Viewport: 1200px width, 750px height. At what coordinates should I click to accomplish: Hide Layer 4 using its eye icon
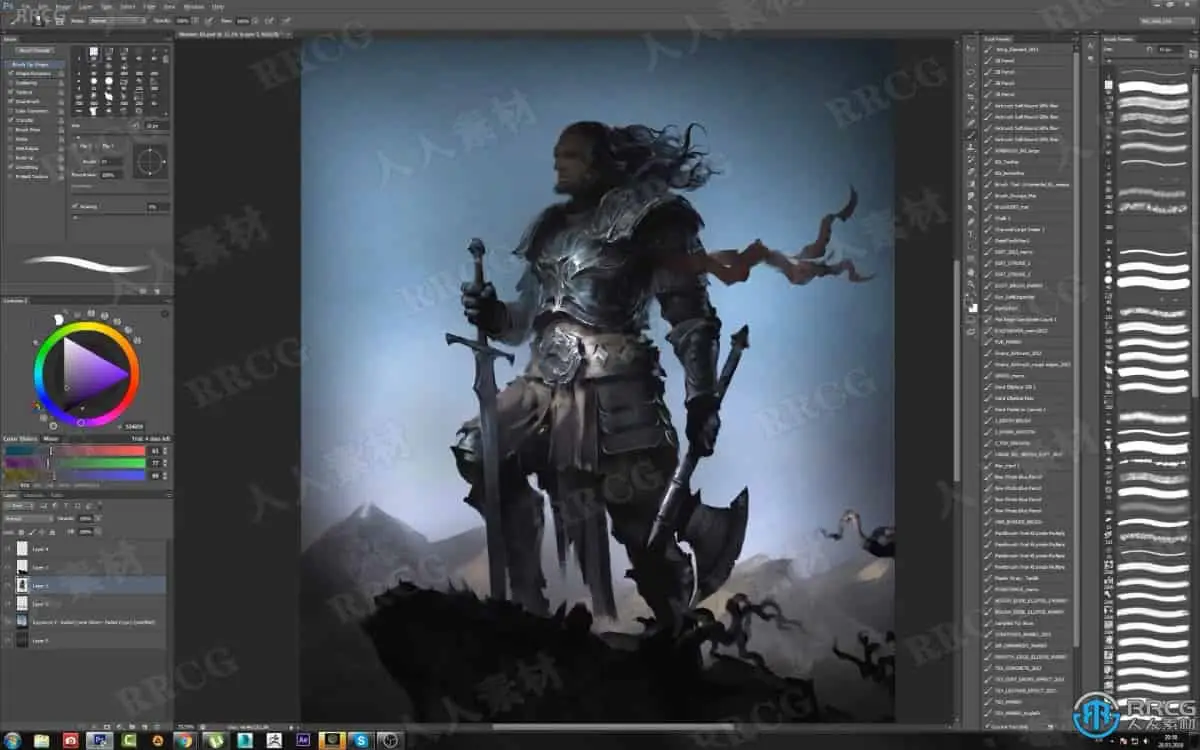click(x=8, y=549)
